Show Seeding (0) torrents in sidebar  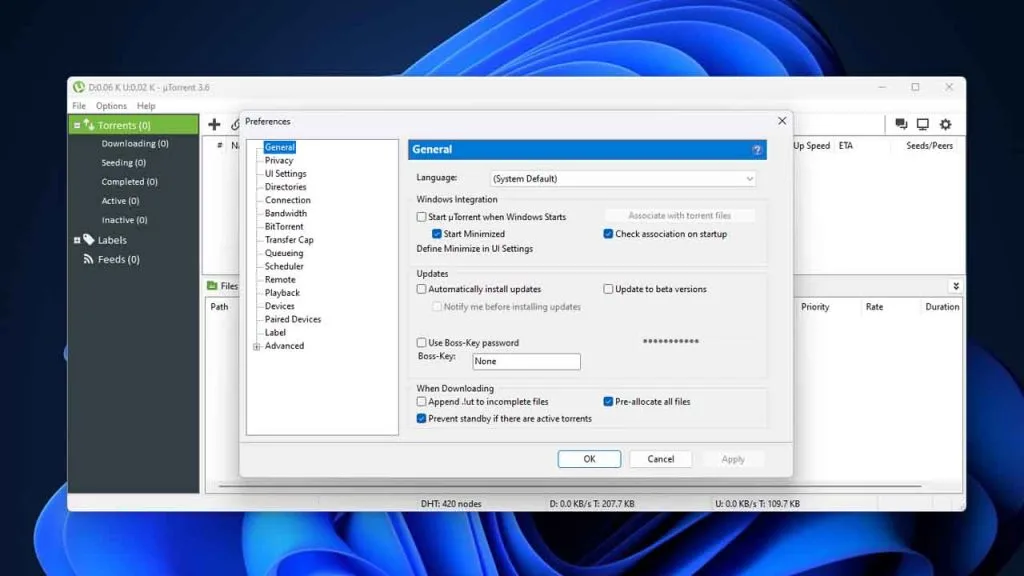[x=123, y=163]
